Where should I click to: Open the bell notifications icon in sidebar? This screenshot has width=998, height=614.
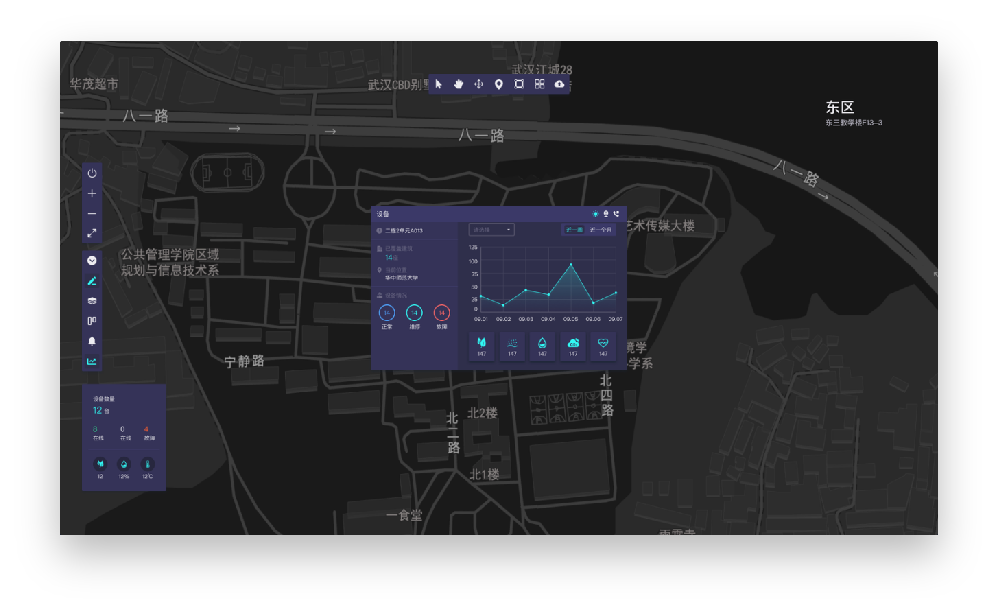pyautogui.click(x=92, y=341)
